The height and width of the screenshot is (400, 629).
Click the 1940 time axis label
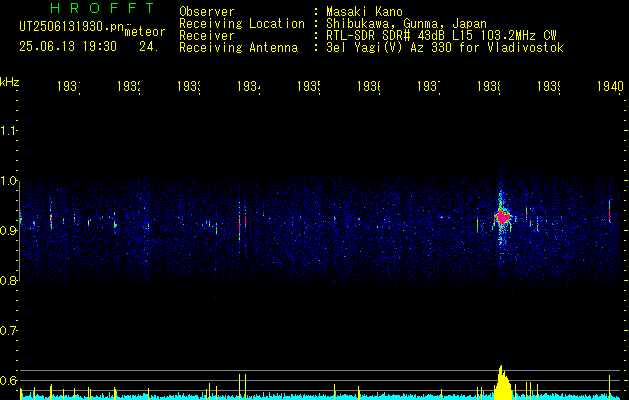click(610, 86)
